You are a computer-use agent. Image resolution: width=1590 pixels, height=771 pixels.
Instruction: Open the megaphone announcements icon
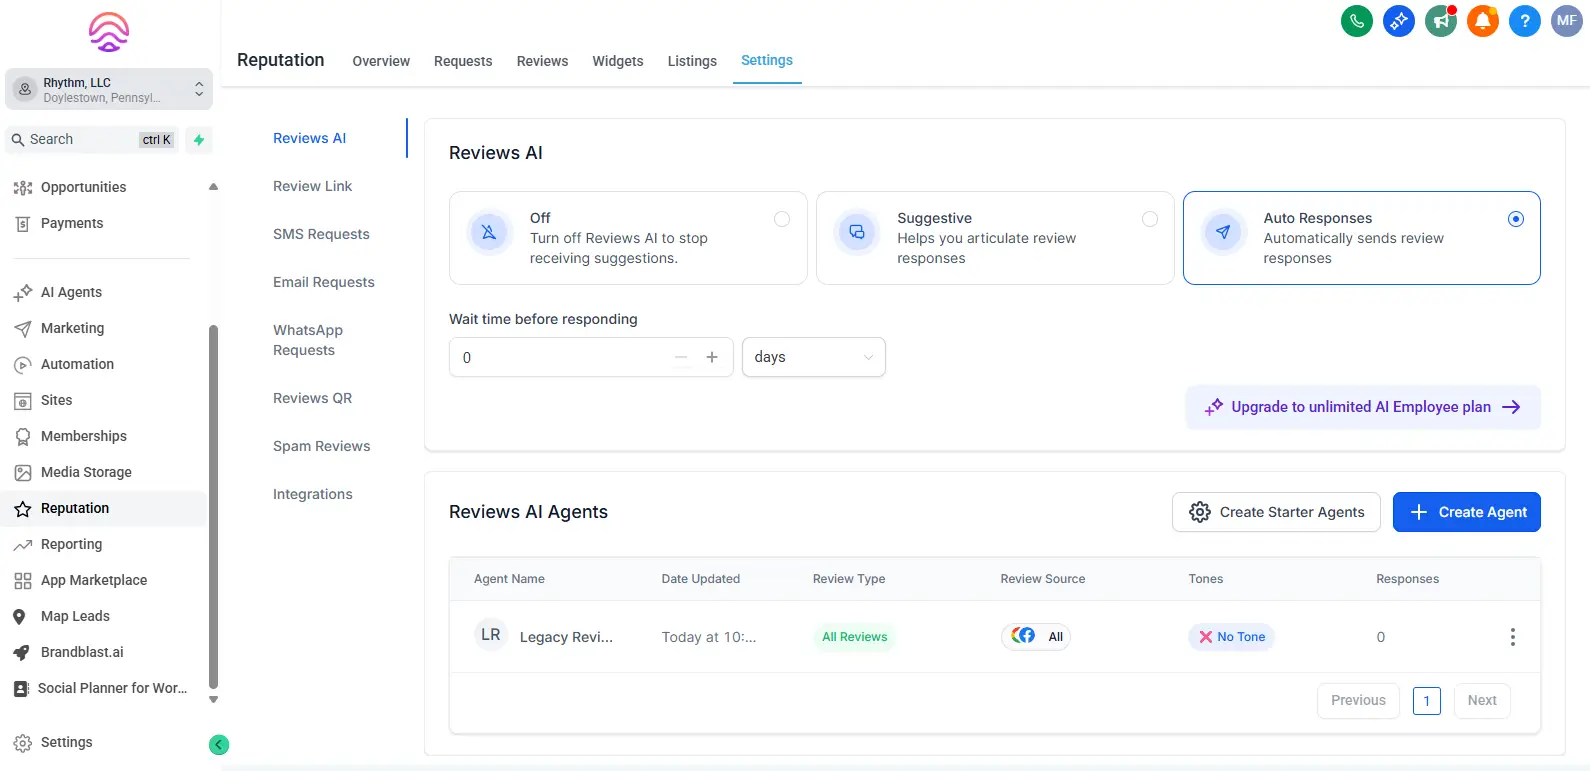1440,21
